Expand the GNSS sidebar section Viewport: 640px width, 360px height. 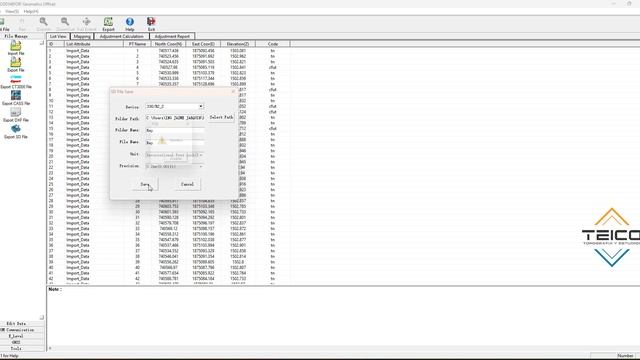pyautogui.click(x=16, y=342)
